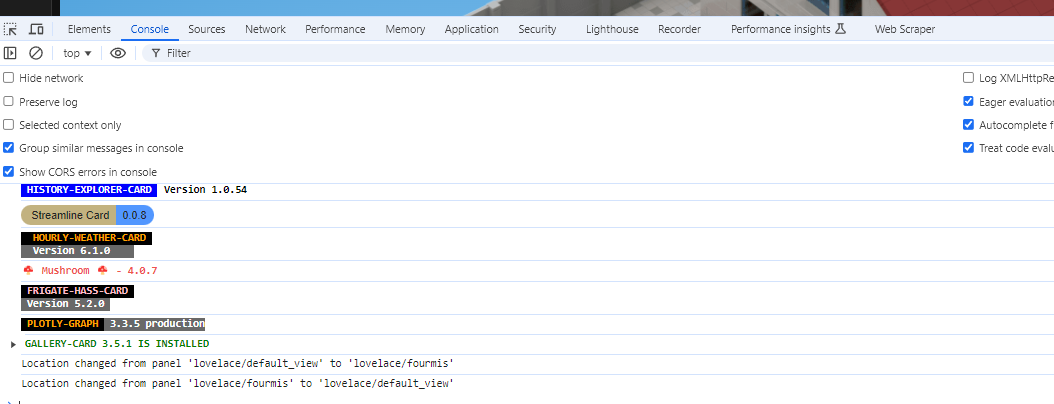Click the Version 5.2.0 label

[65, 304]
